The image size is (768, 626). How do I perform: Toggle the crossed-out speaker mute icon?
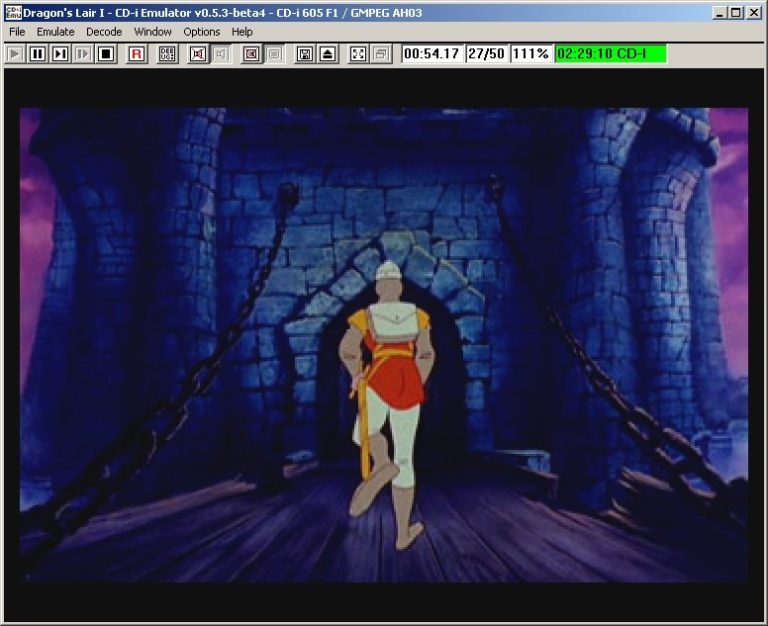(x=198, y=54)
